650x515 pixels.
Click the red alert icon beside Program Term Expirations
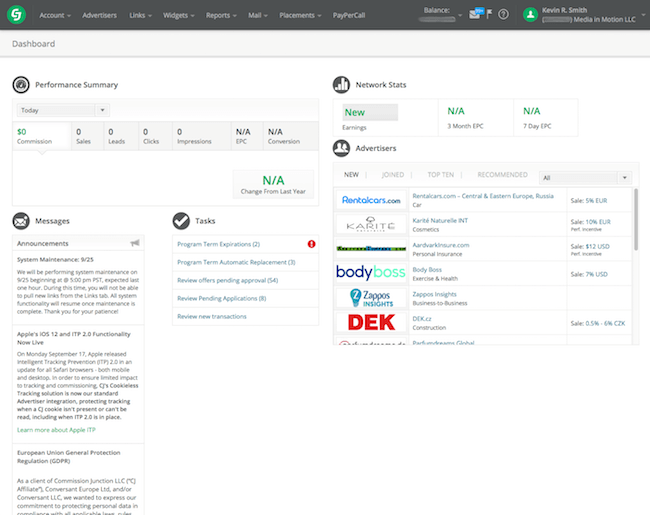[x=312, y=244]
